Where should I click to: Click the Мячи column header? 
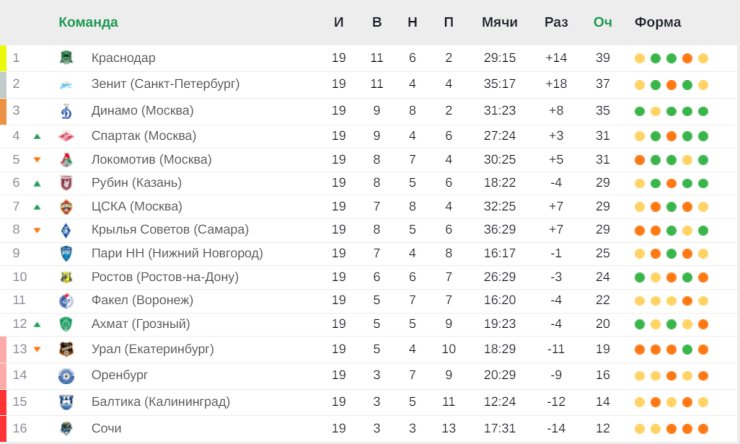[499, 22]
